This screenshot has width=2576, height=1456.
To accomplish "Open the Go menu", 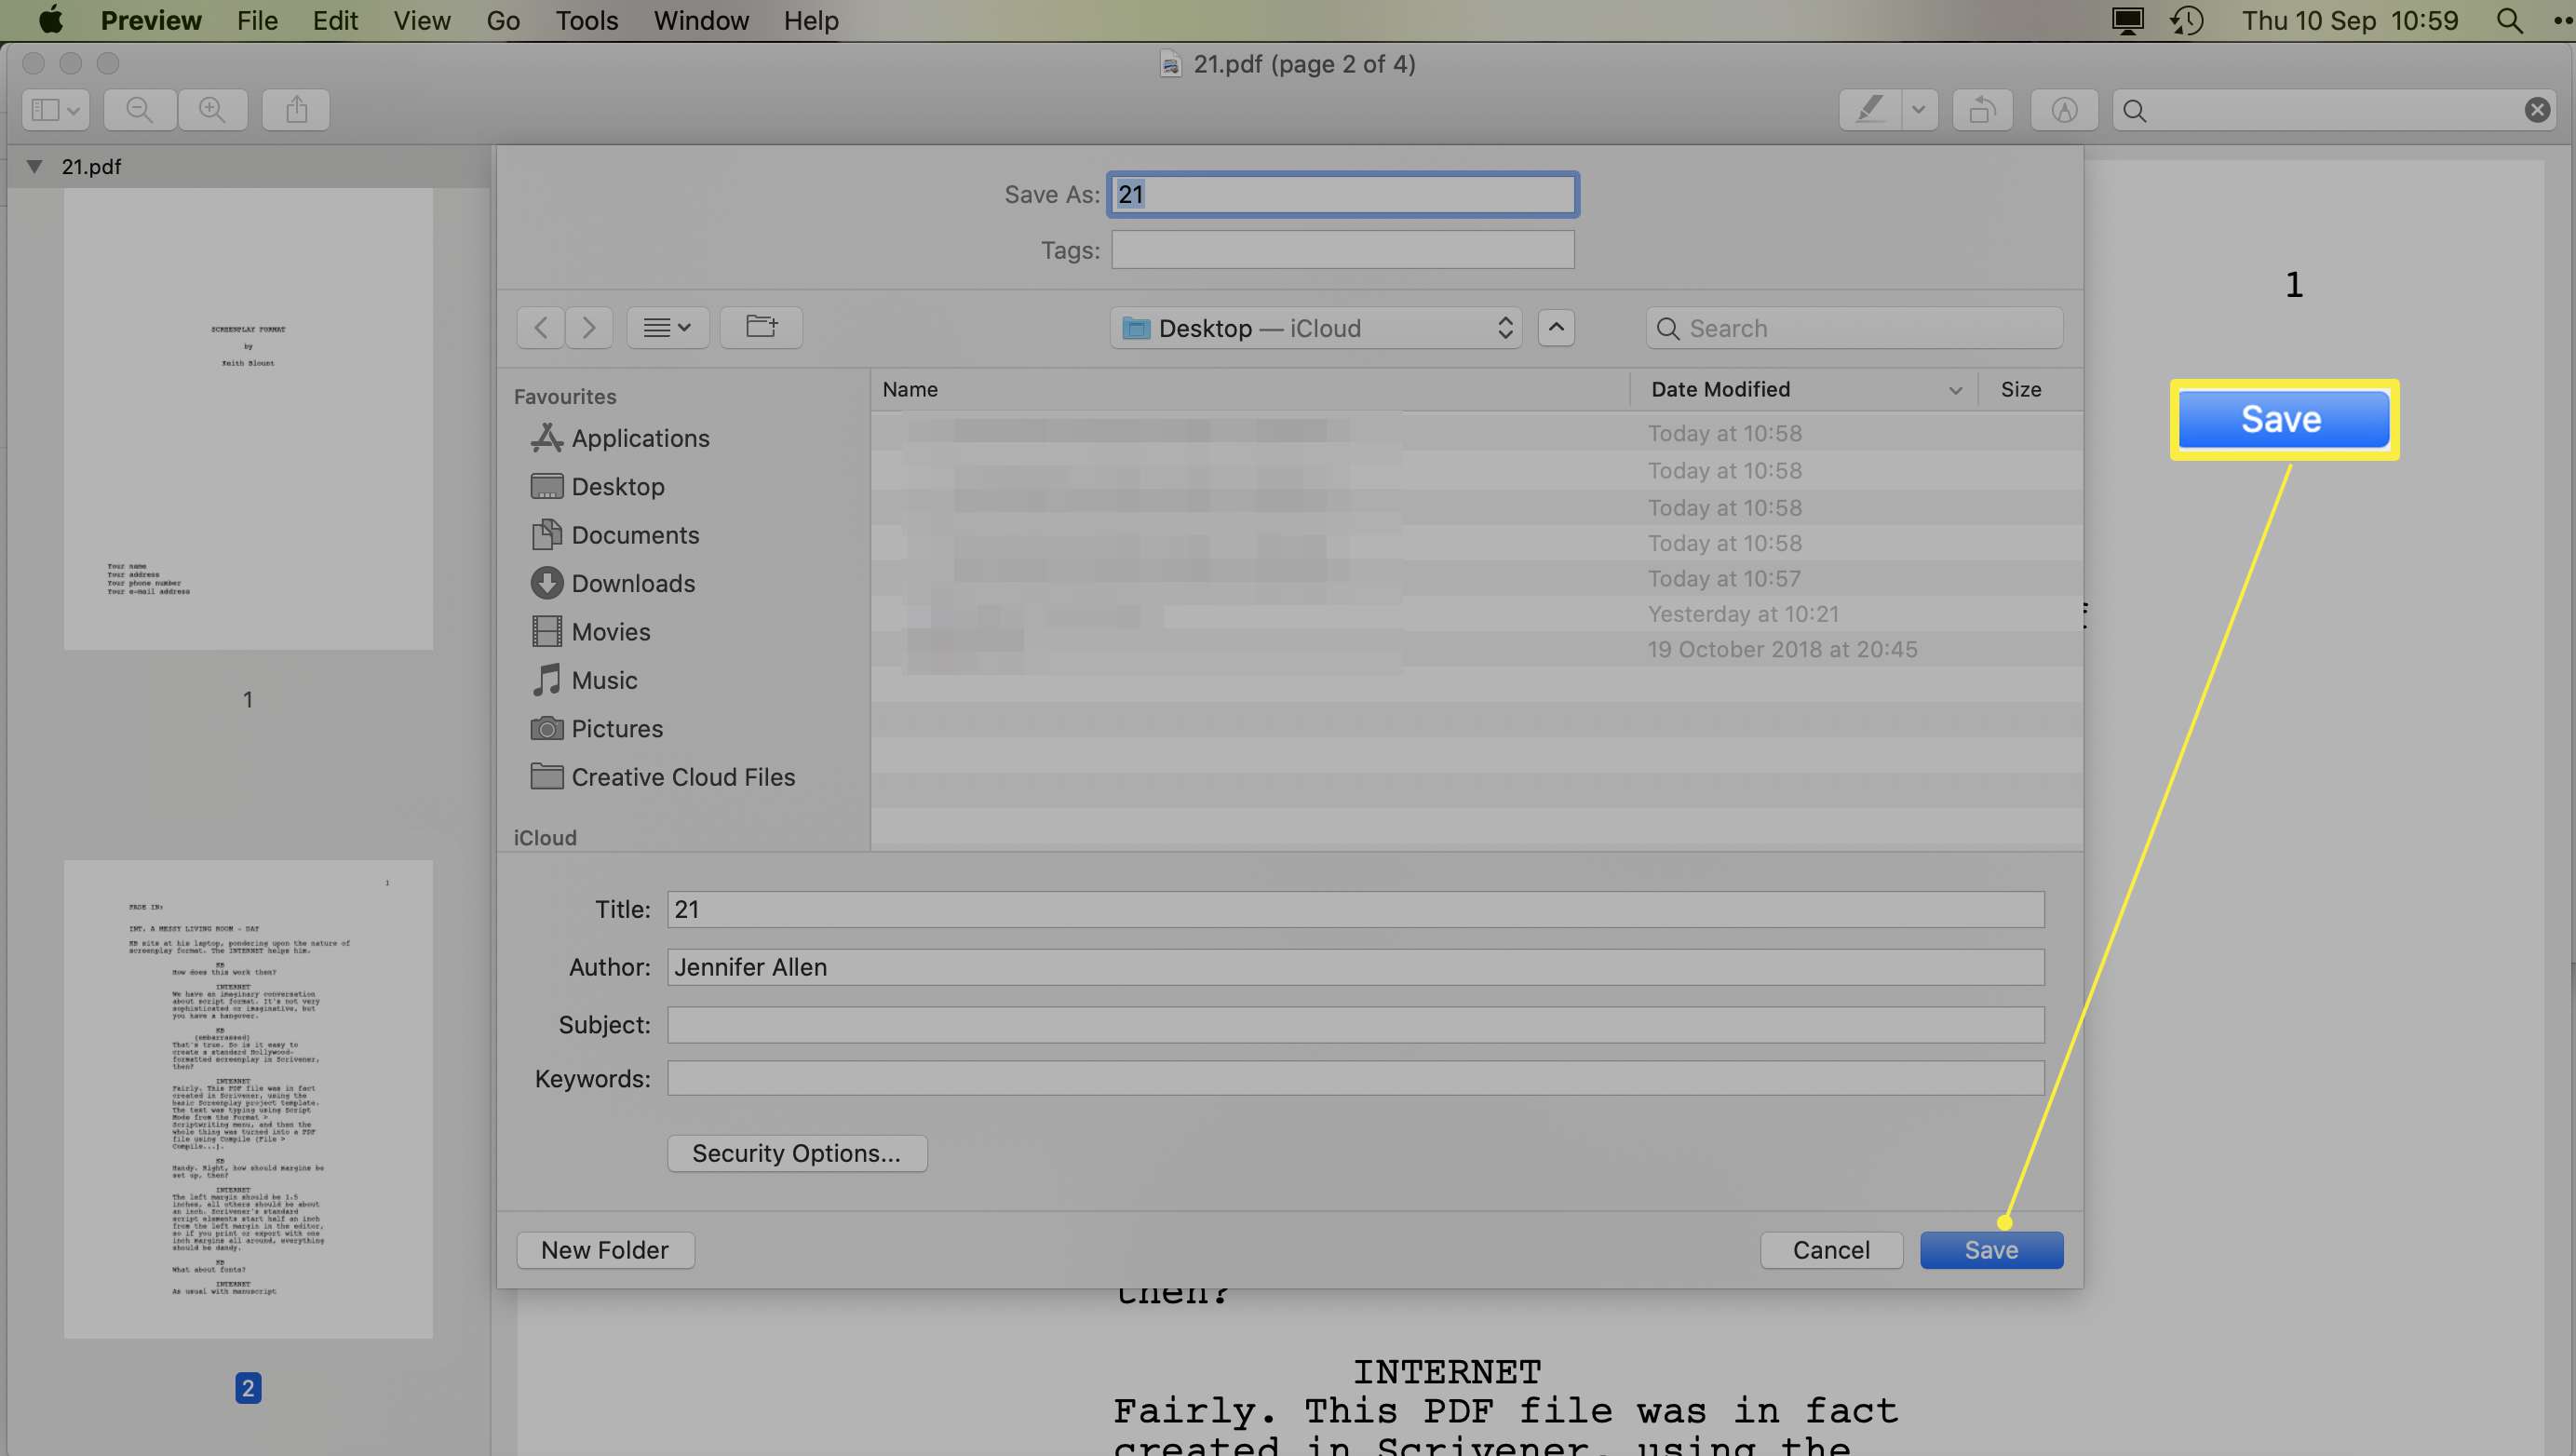I will coord(503,20).
